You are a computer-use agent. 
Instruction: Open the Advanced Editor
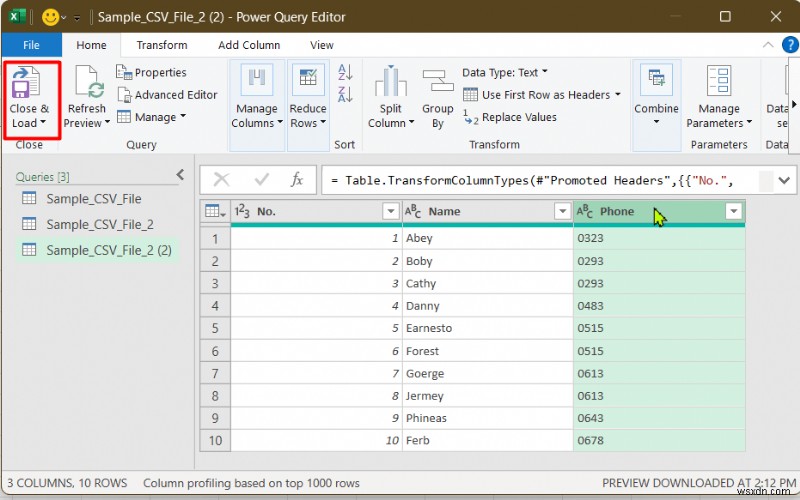pyautogui.click(x=167, y=95)
